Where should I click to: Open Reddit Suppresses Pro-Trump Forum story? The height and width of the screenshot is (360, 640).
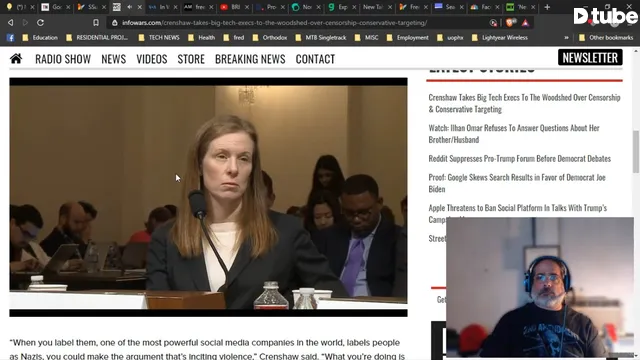(x=520, y=158)
